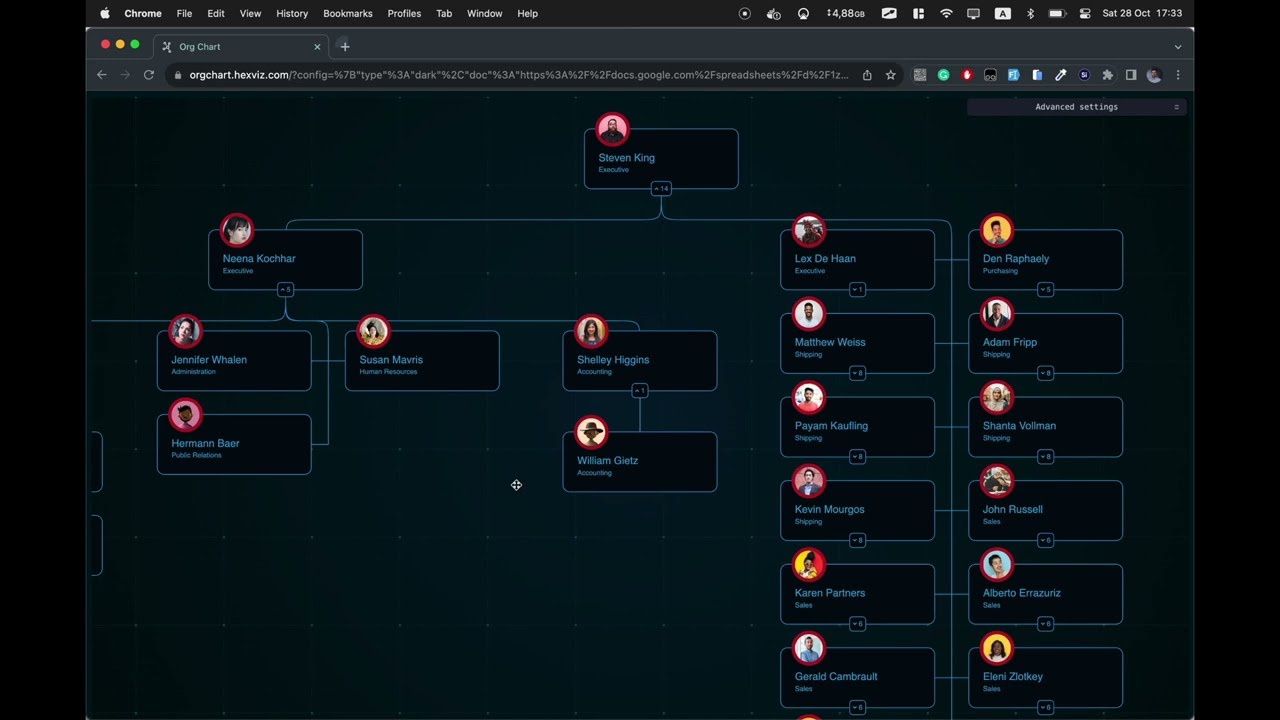
Task: Collapse Shelley Higgins' reports toggle
Action: [640, 390]
